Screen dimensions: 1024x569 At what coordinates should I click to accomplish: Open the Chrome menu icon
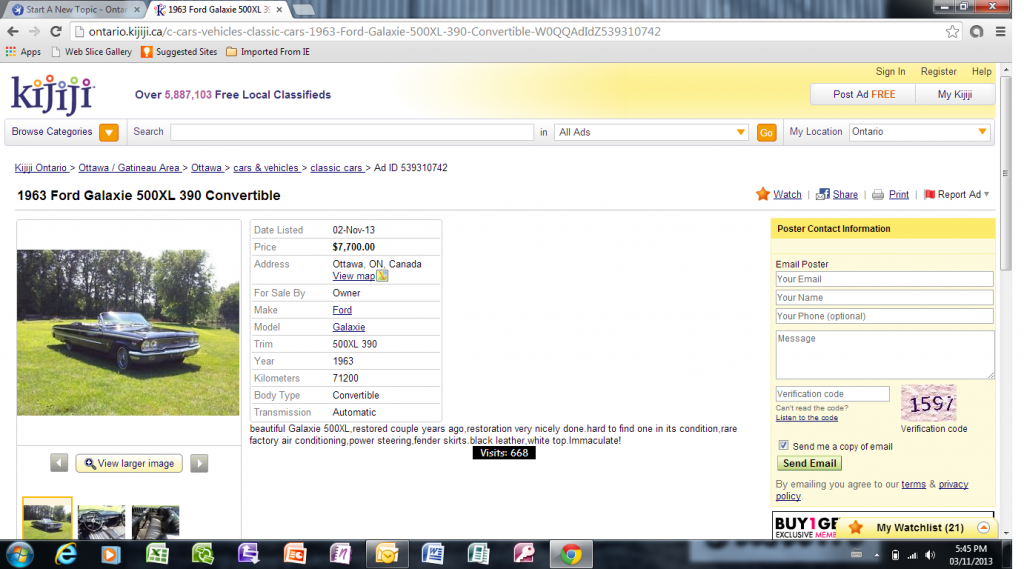1001,31
